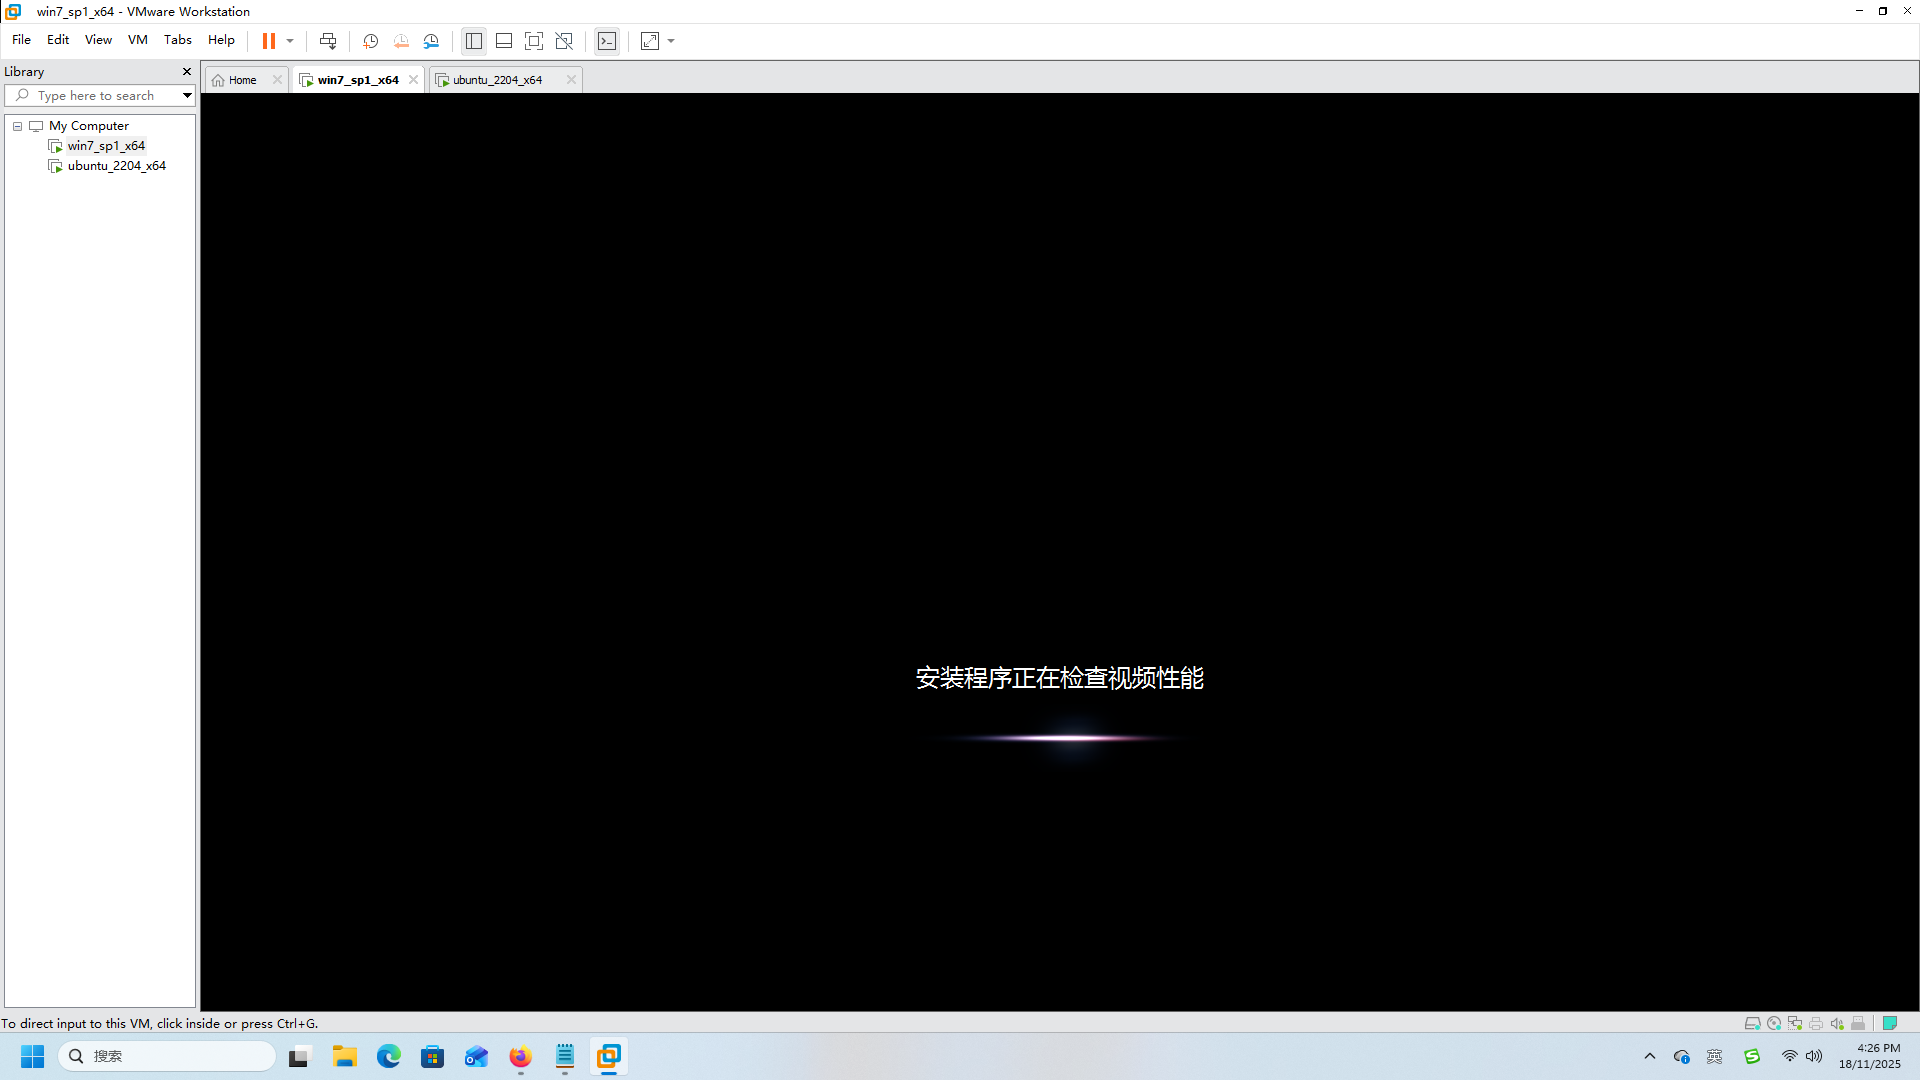Toggle the thumbnail bar view
The height and width of the screenshot is (1080, 1920).
[504, 41]
